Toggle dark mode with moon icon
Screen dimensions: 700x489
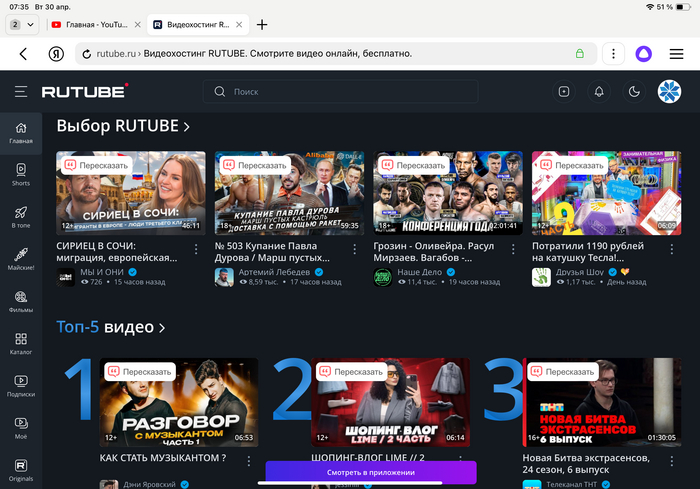click(633, 92)
